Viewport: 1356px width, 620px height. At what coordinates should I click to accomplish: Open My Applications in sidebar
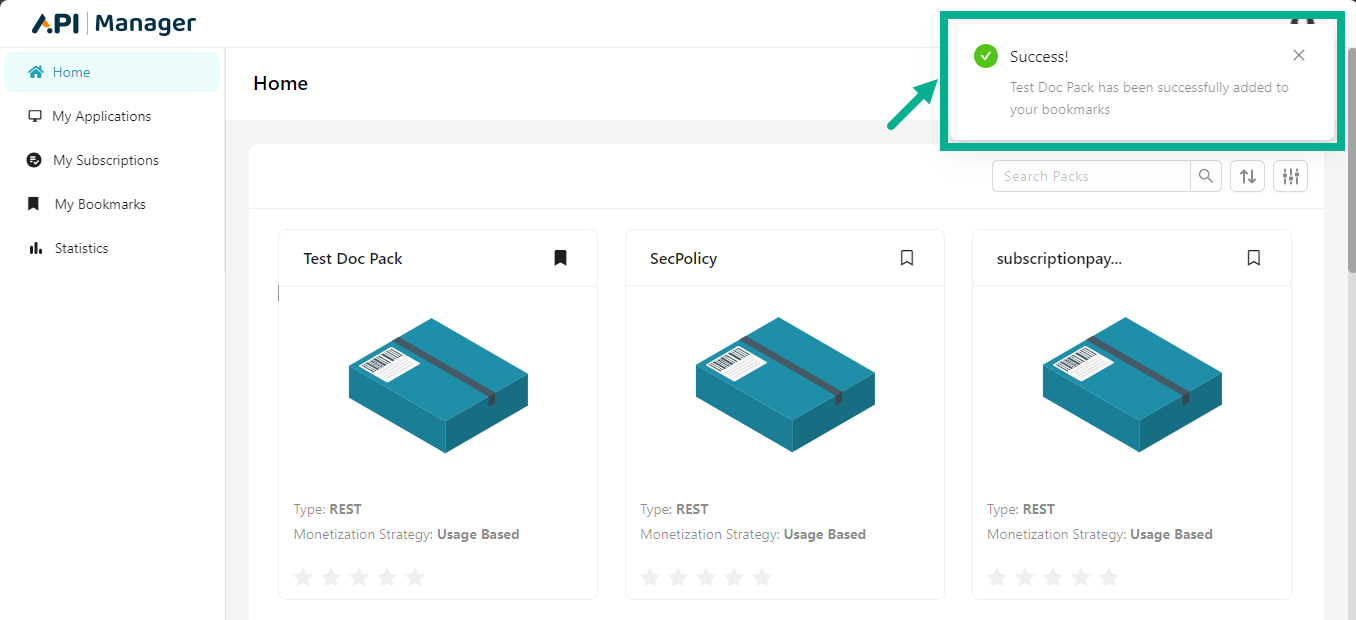pyautogui.click(x=101, y=116)
